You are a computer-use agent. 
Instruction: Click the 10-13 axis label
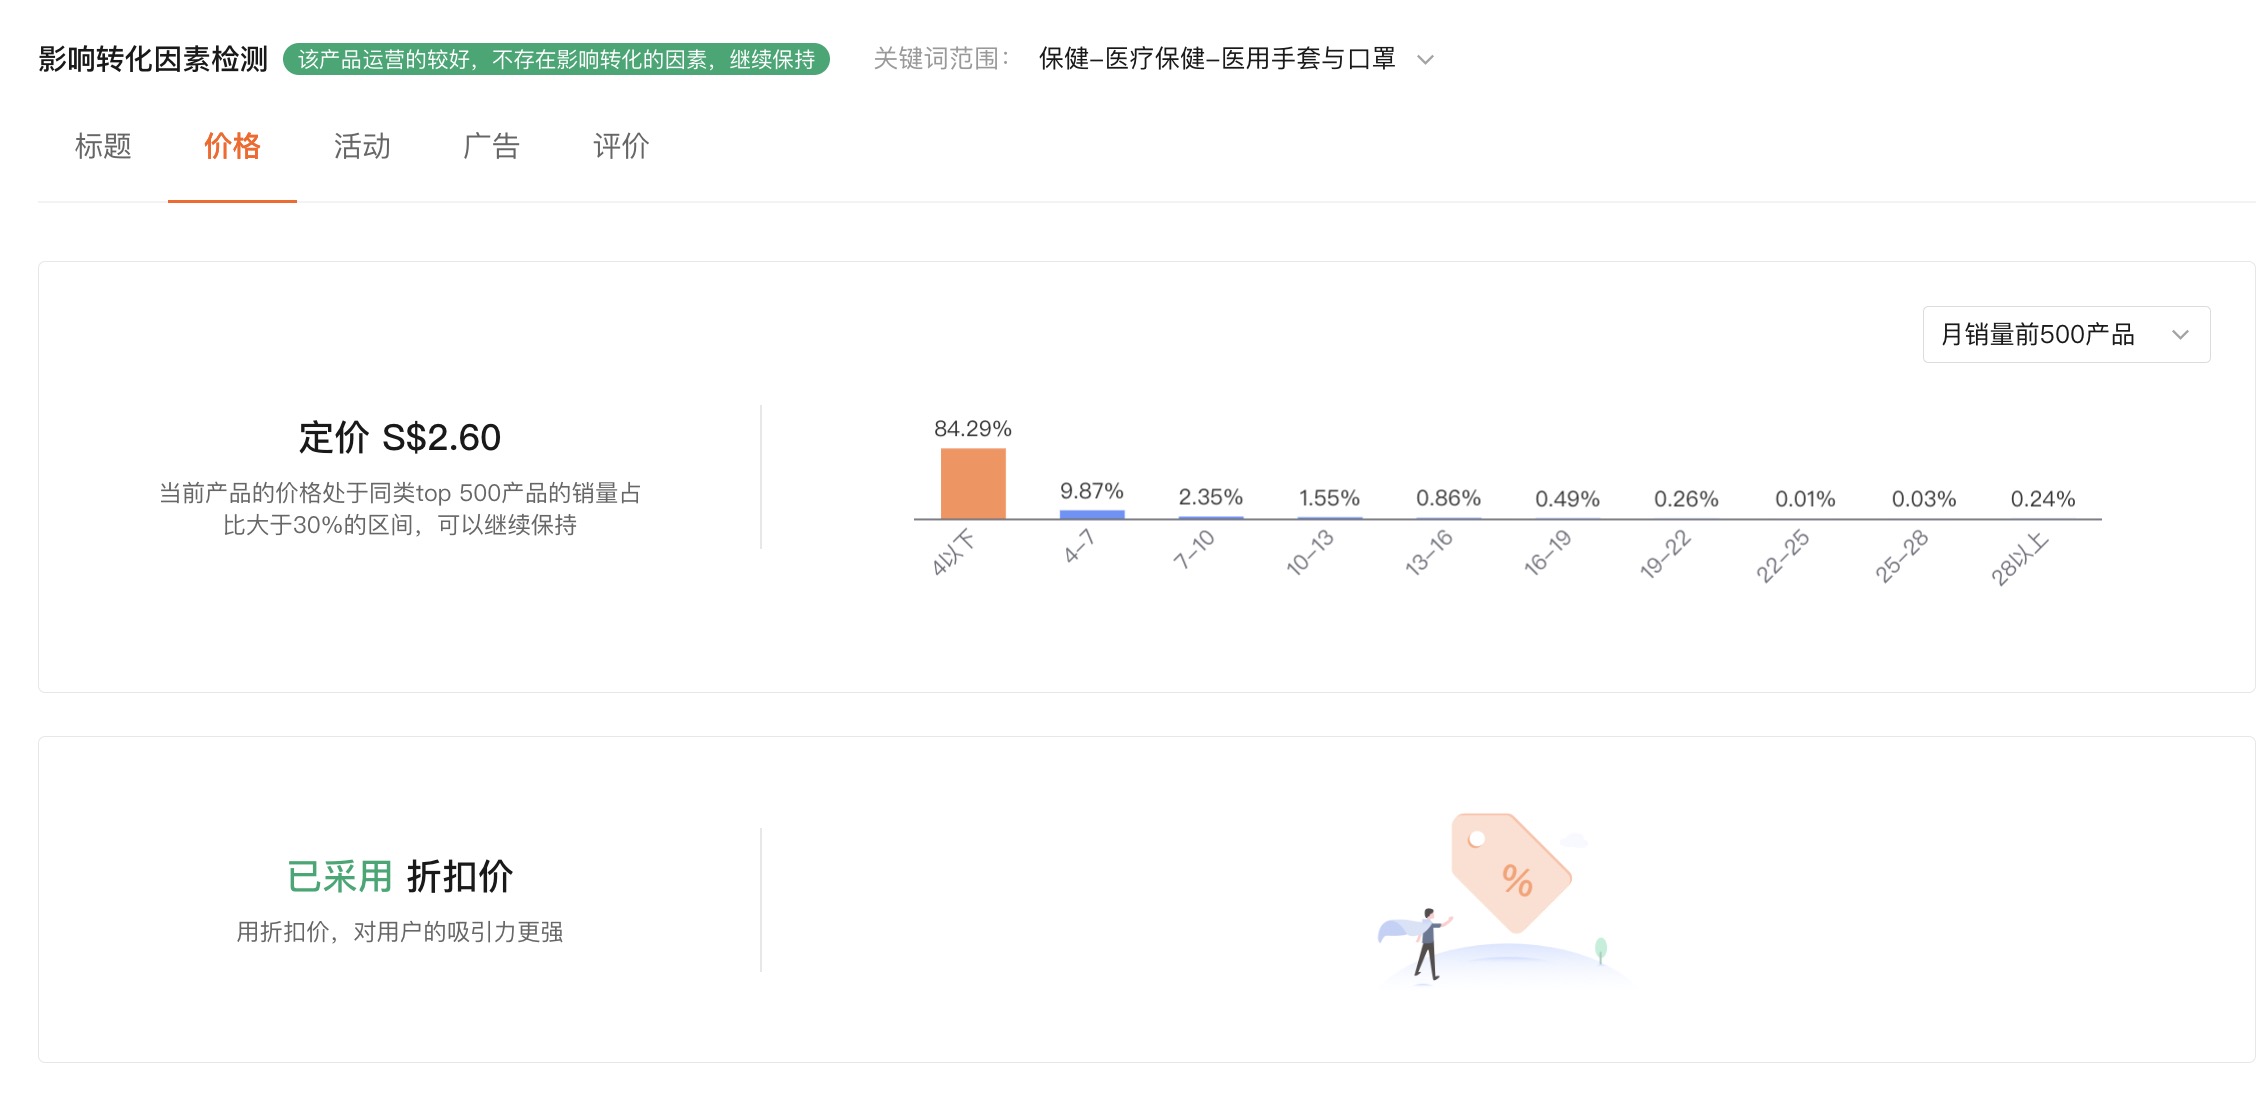1310,553
